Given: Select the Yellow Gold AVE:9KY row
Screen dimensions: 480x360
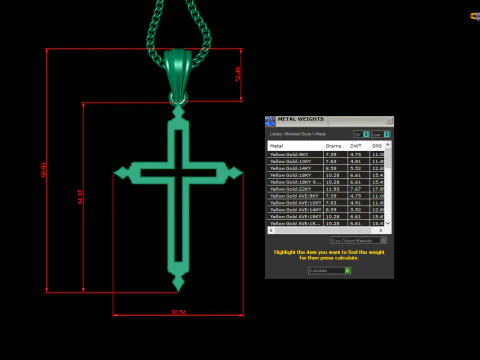Looking at the screenshot, I should click(326, 196).
